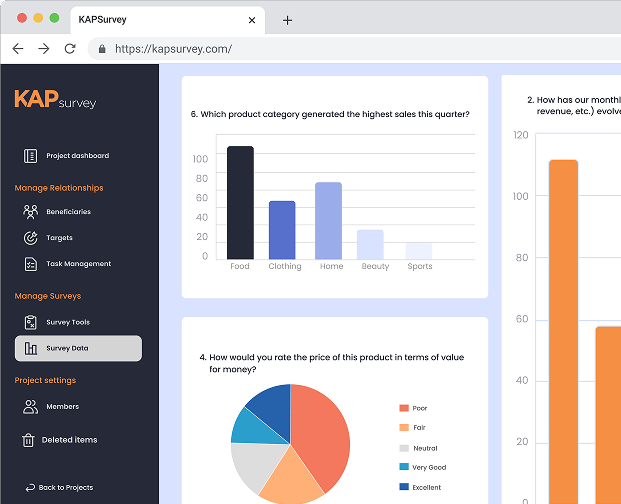Open Deleted items in sidebar
Screen dimensions: 621x504
(60, 440)
